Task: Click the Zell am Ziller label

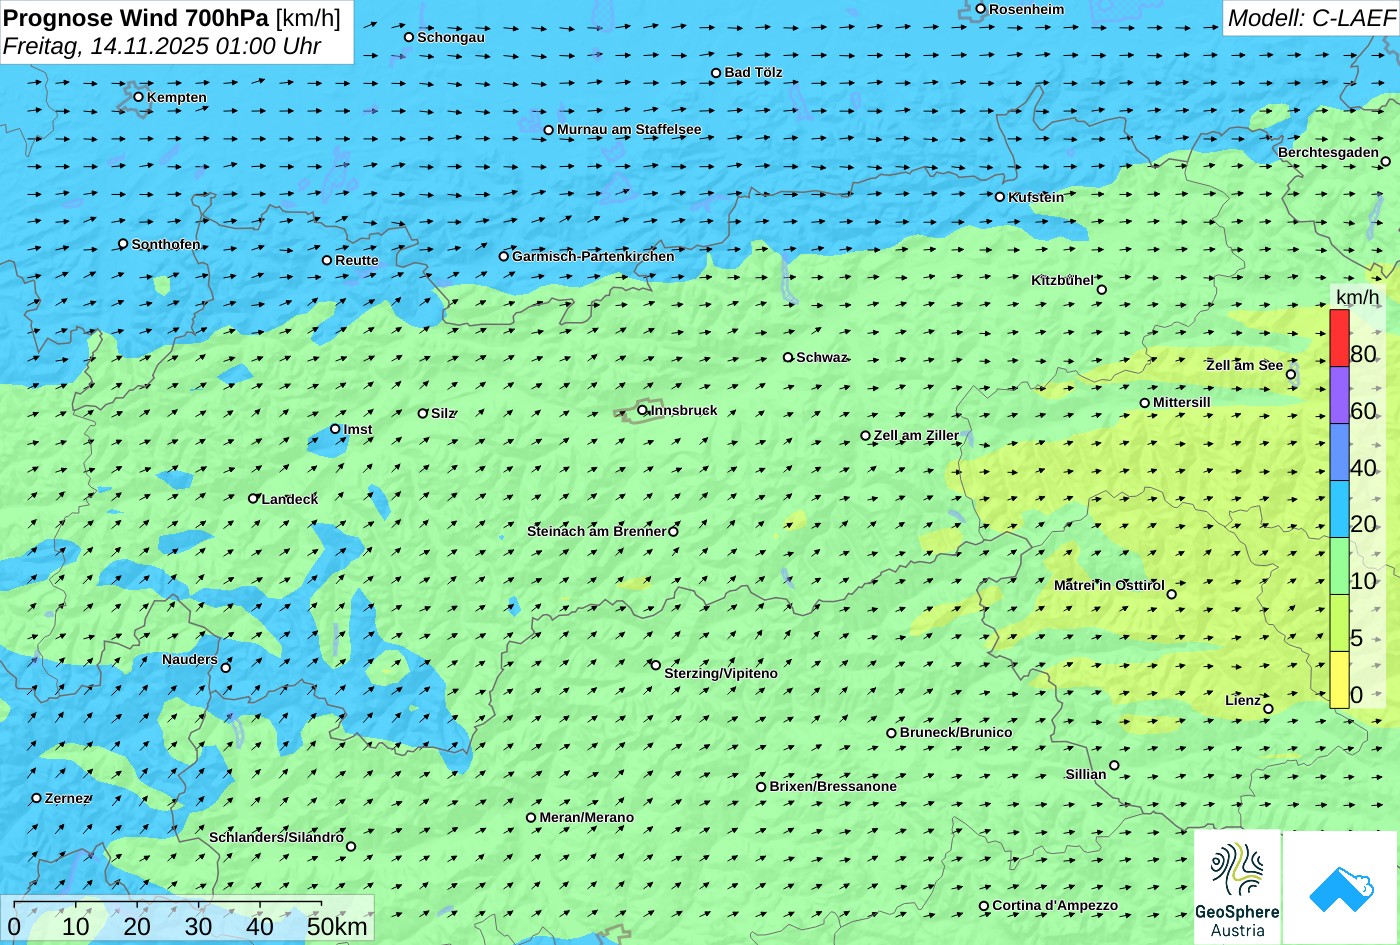Action: pyautogui.click(x=916, y=435)
